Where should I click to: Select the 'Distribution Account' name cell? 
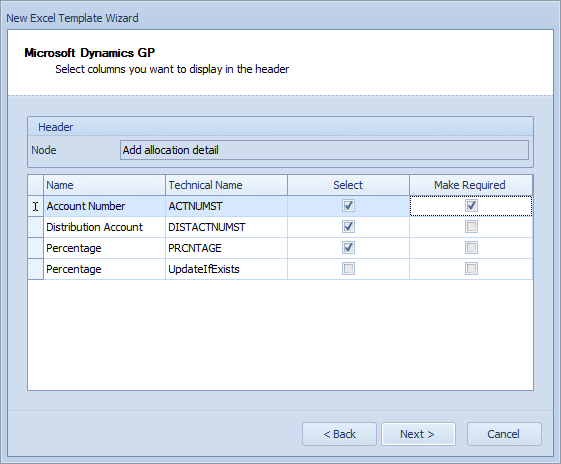[104, 227]
